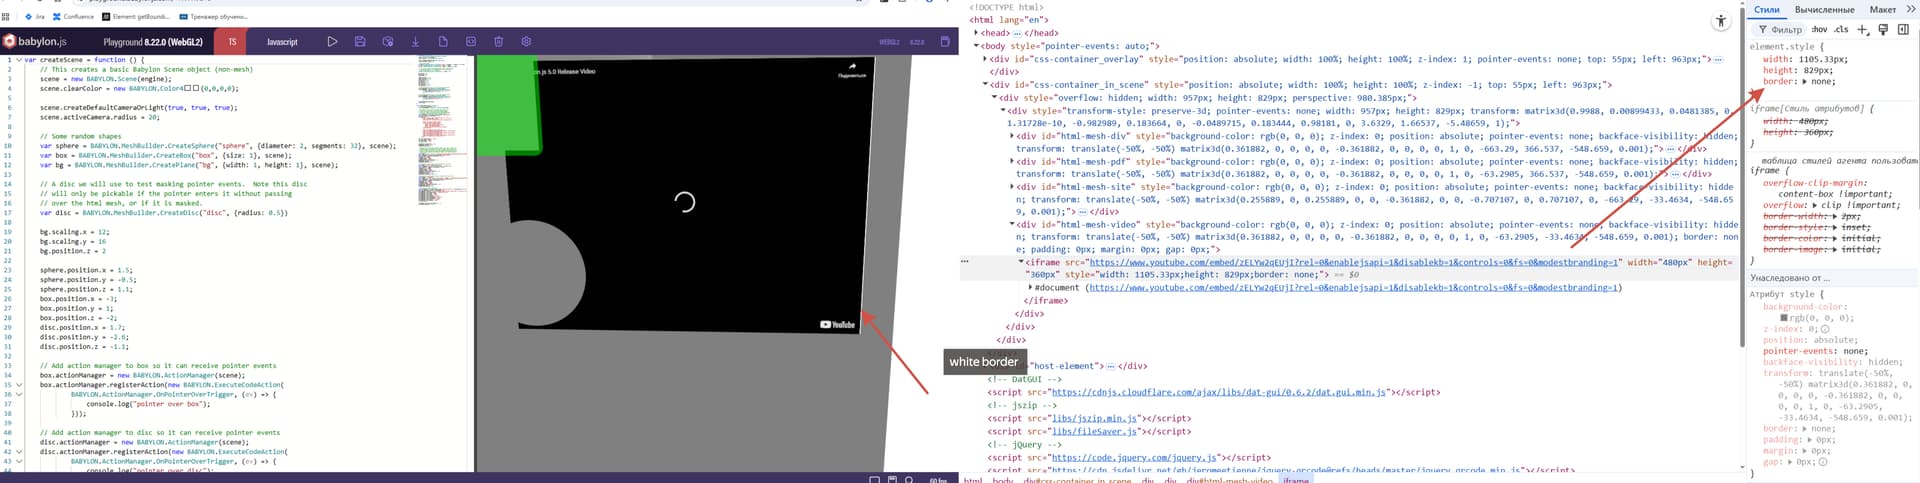The width and height of the screenshot is (1920, 483).
Task: Switch to the Стили tab
Action: (1767, 9)
